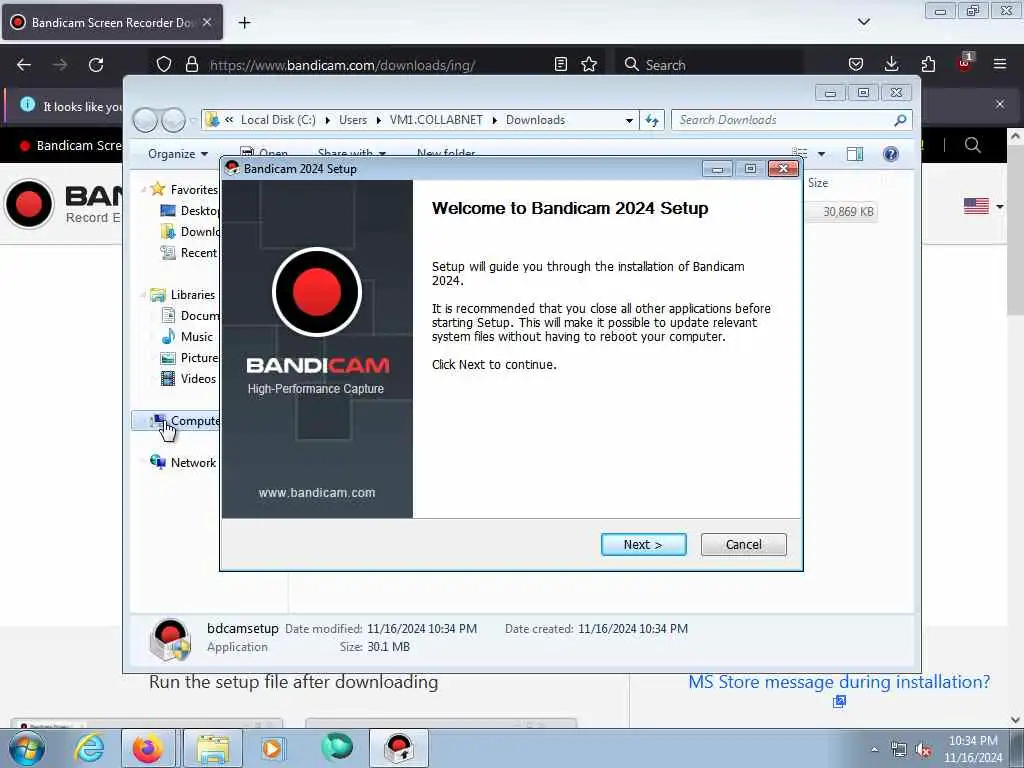This screenshot has width=1024, height=768.
Task: Open Explorer help icon
Action: [x=891, y=154]
